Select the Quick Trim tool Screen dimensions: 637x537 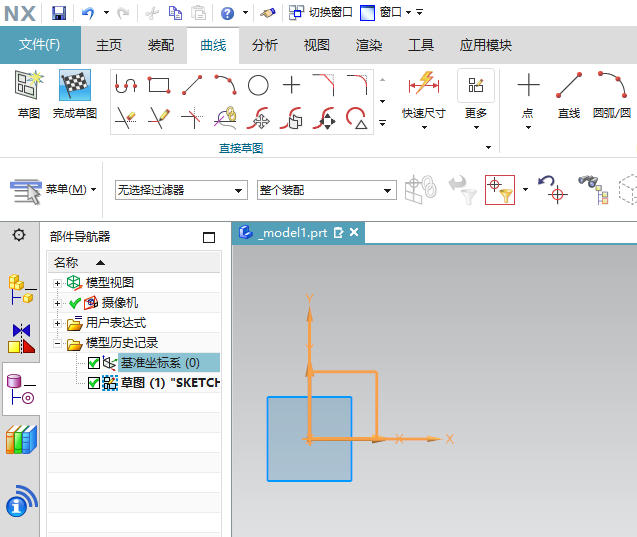point(126,118)
